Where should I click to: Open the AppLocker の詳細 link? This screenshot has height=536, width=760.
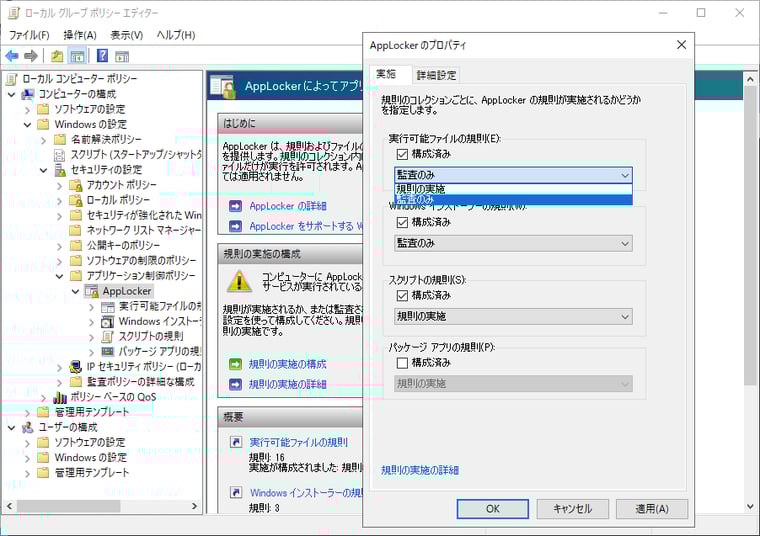[x=288, y=206]
